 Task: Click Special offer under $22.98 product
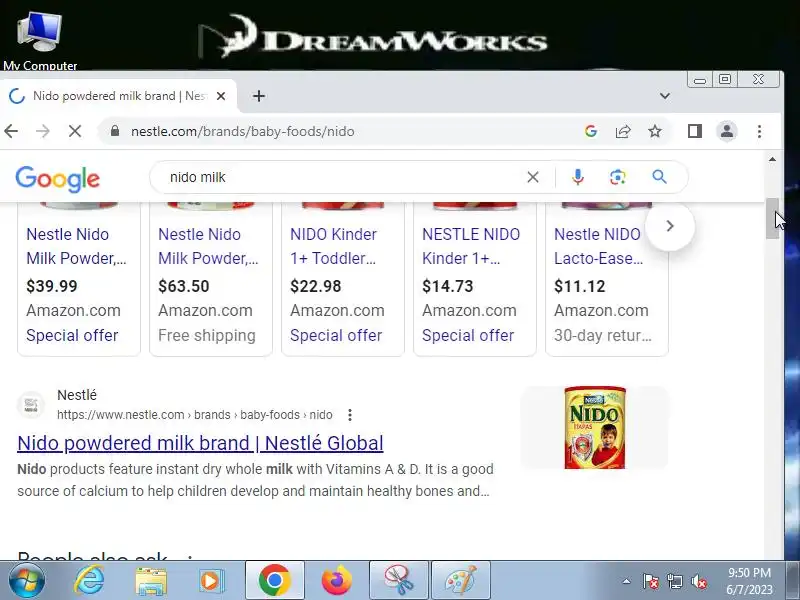pos(336,335)
